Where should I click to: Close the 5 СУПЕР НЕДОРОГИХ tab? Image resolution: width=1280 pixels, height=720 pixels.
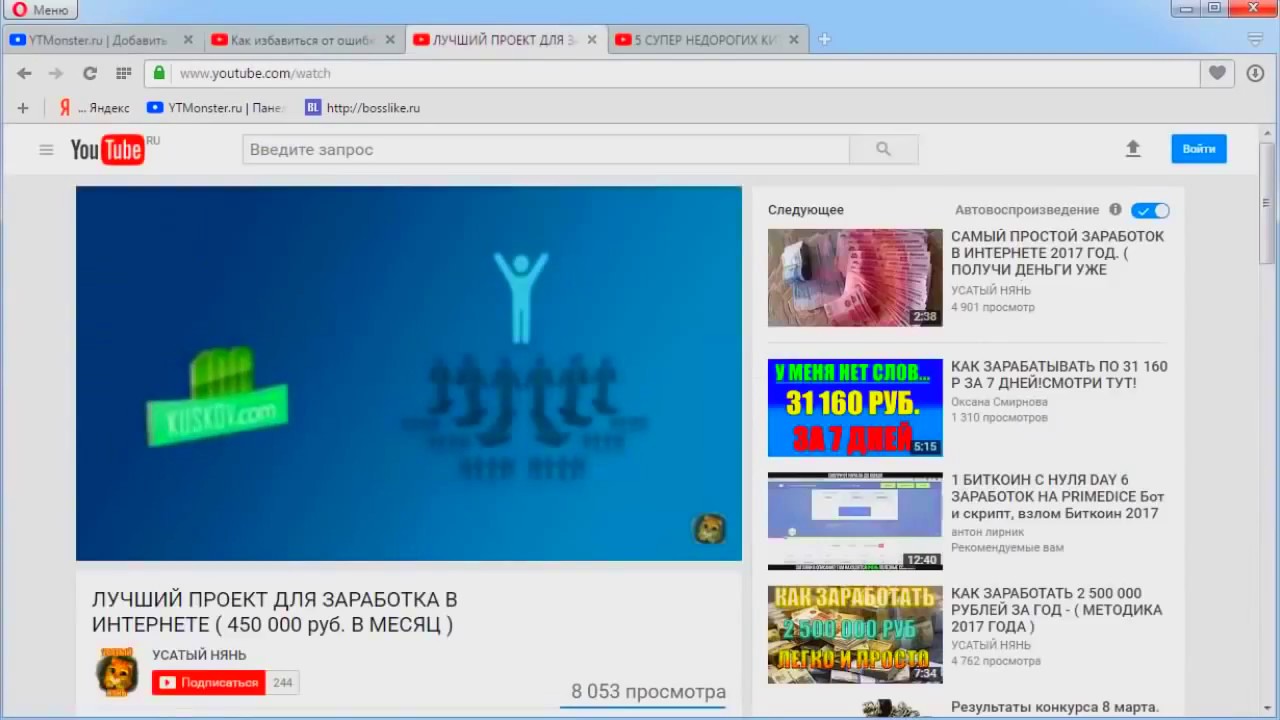point(794,40)
